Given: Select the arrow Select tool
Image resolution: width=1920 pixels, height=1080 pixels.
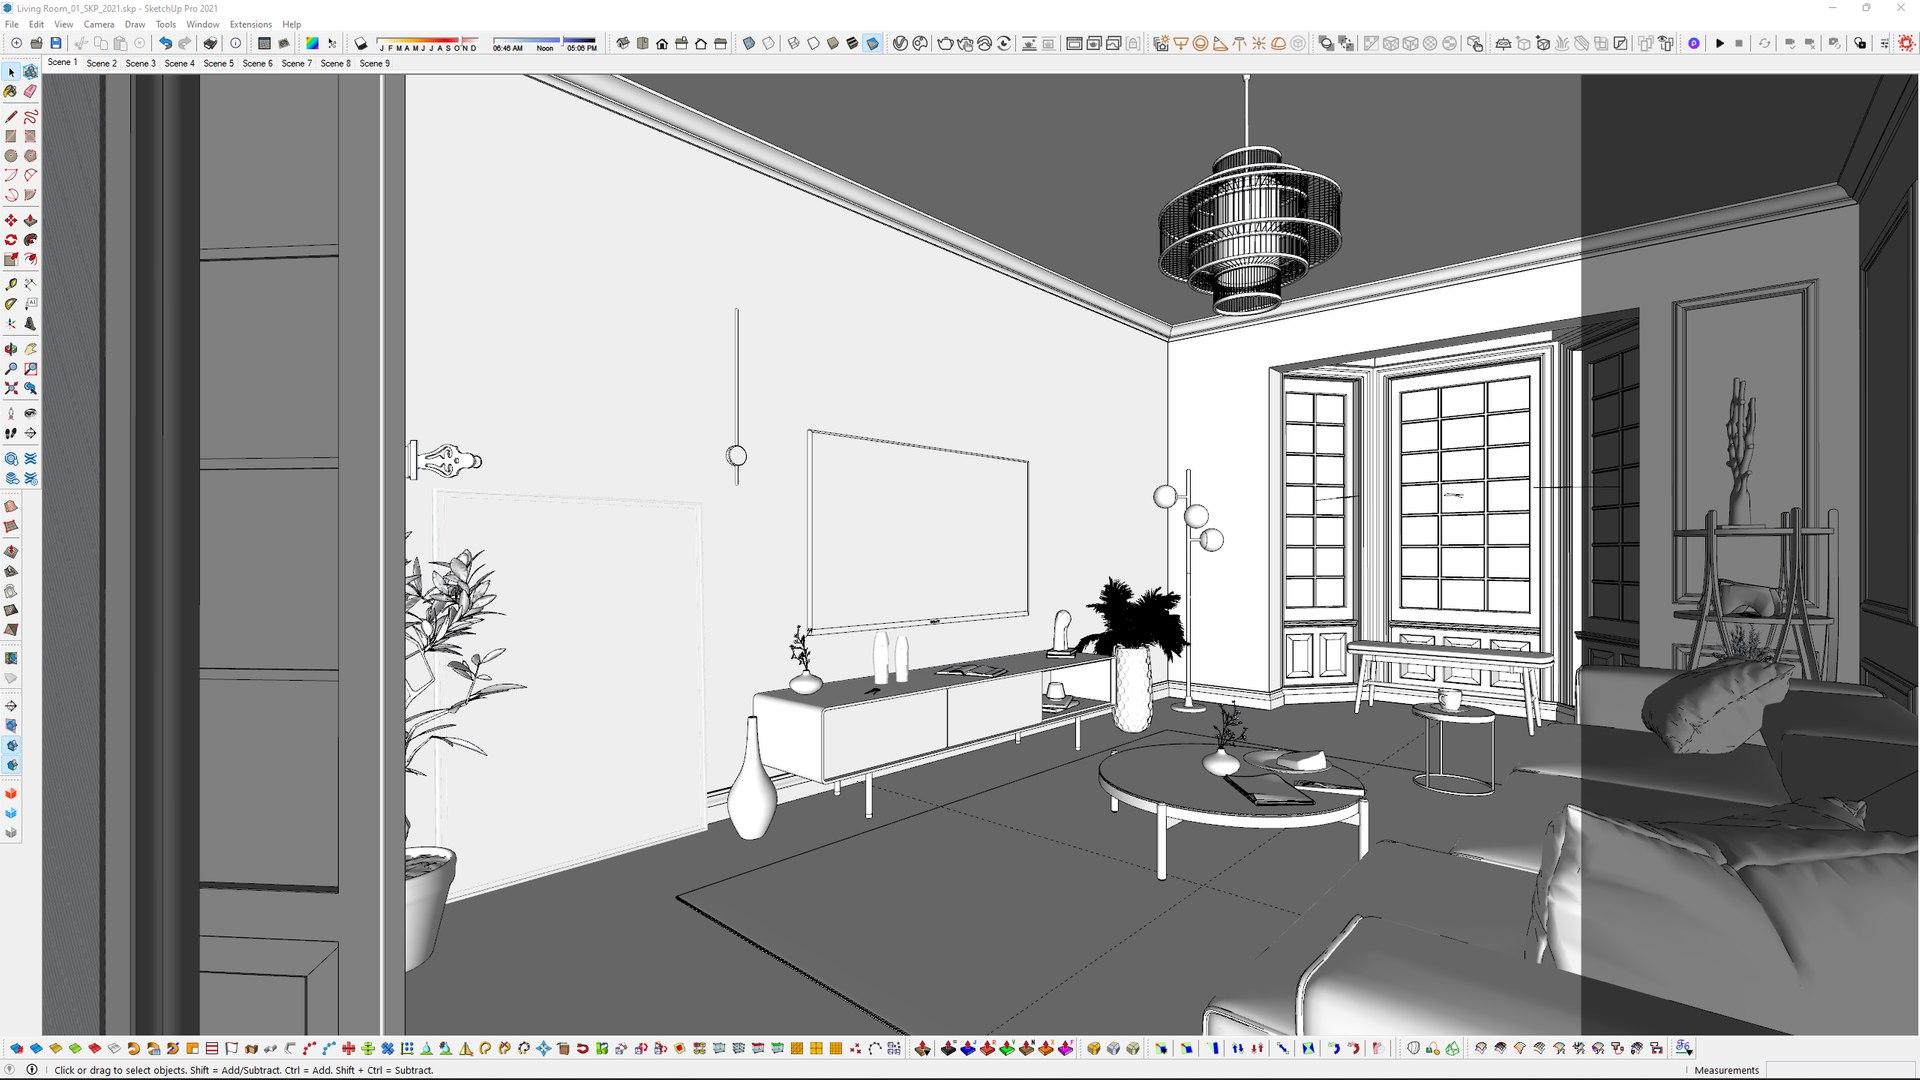Looking at the screenshot, I should tap(11, 72).
